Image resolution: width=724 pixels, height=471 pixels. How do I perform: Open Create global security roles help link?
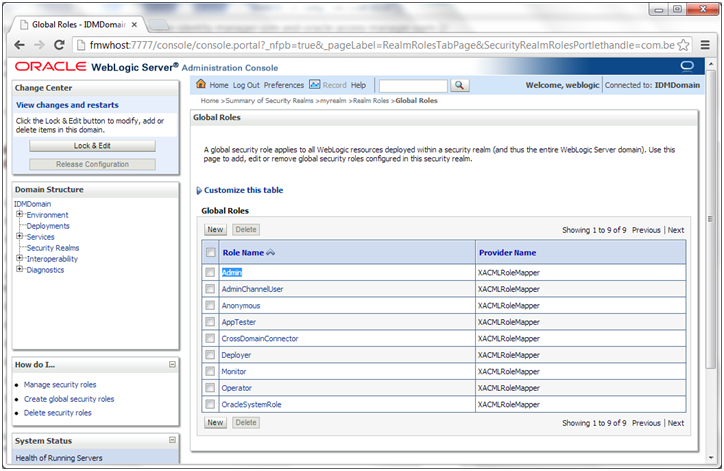[x=69, y=399]
